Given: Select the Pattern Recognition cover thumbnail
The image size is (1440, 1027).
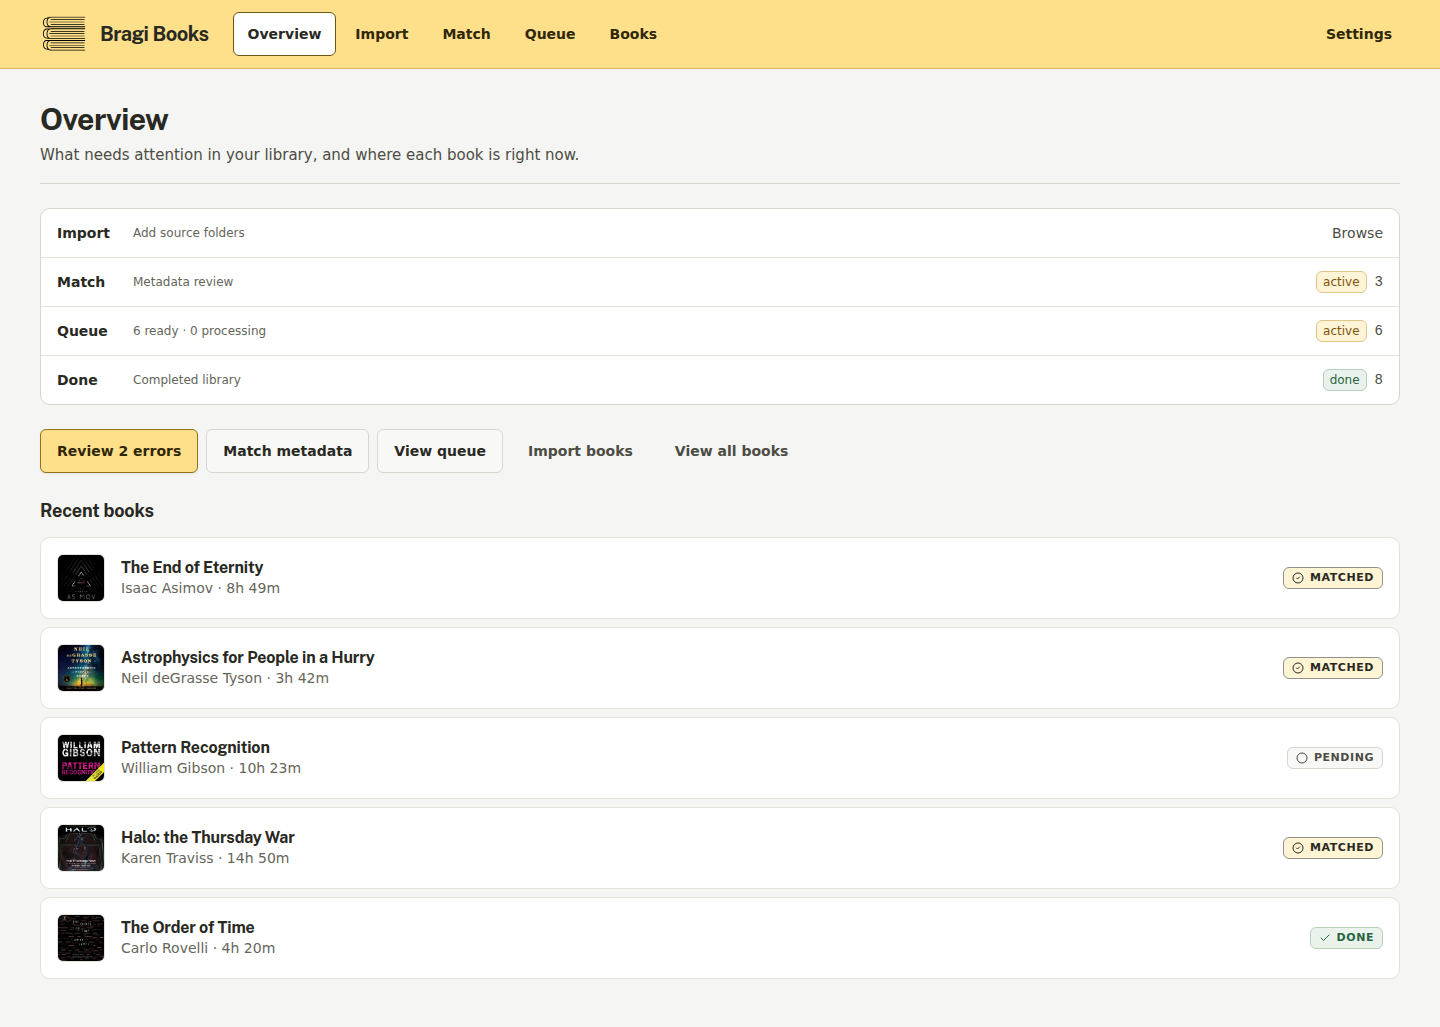Looking at the screenshot, I should pos(81,758).
